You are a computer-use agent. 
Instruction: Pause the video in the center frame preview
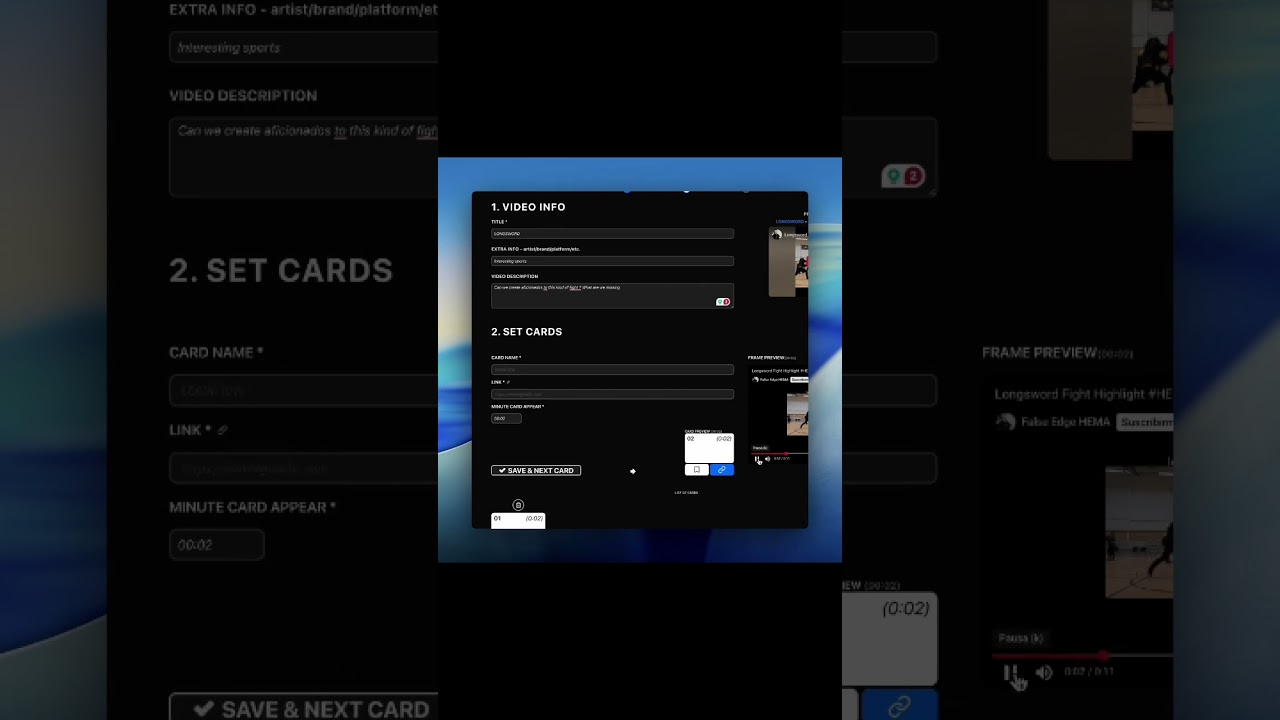point(757,459)
